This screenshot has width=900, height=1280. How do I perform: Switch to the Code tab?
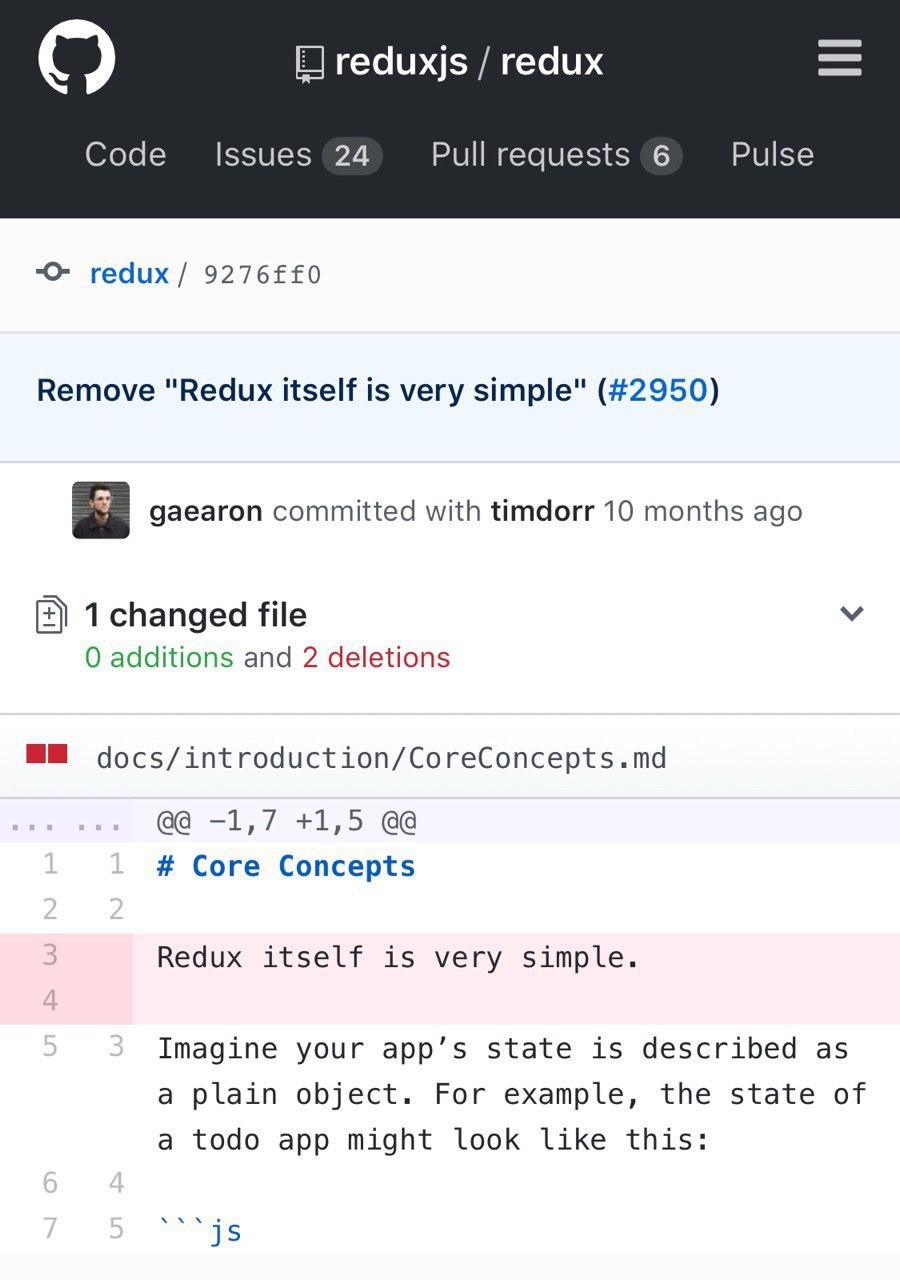[125, 154]
